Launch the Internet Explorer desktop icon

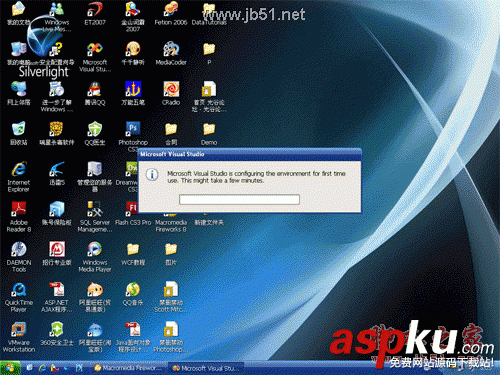coord(19,169)
